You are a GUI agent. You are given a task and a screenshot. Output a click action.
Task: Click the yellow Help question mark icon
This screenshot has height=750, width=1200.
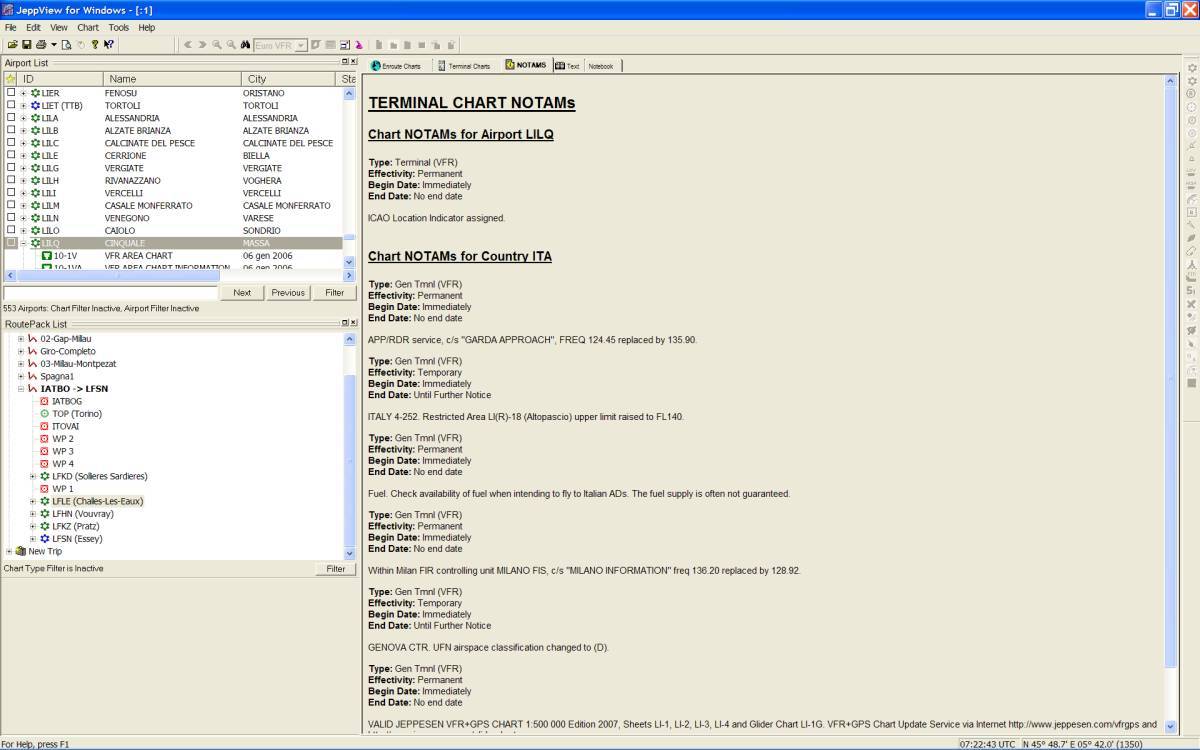(x=95, y=45)
